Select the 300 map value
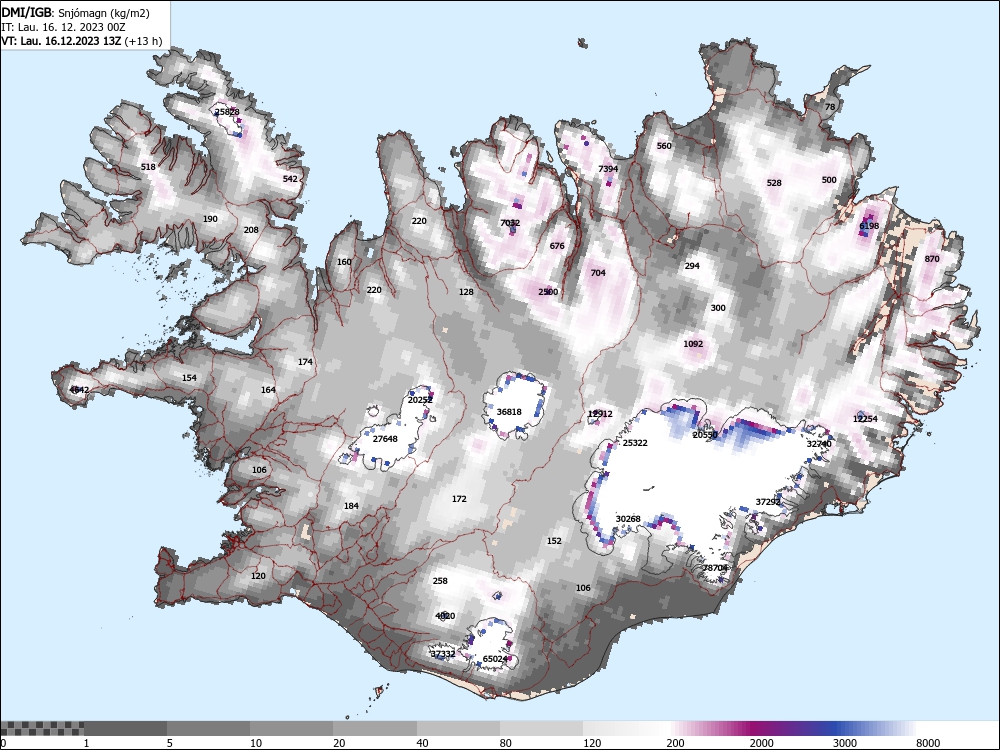1000x750 pixels. (718, 308)
